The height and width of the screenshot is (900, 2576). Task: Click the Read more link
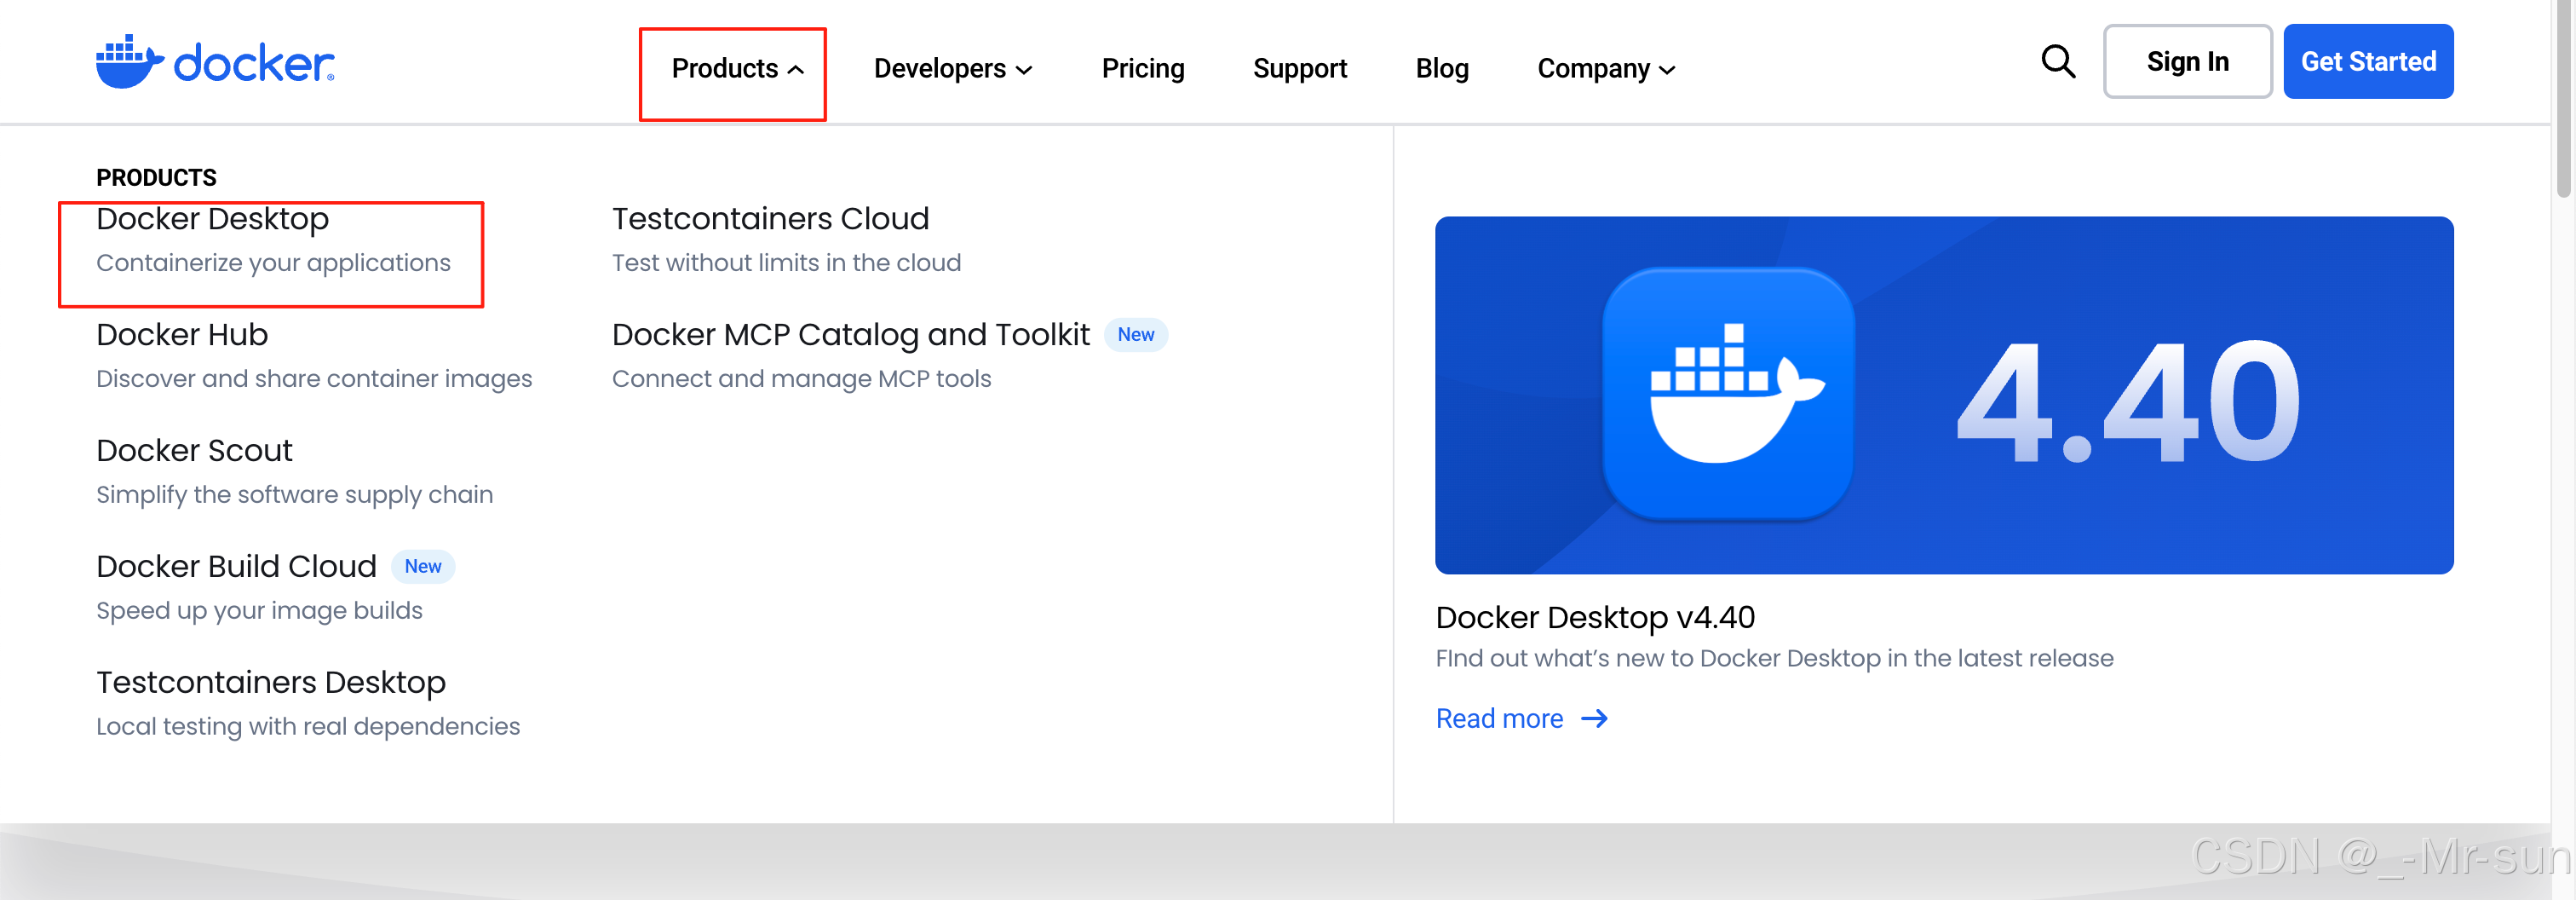click(x=1500, y=718)
